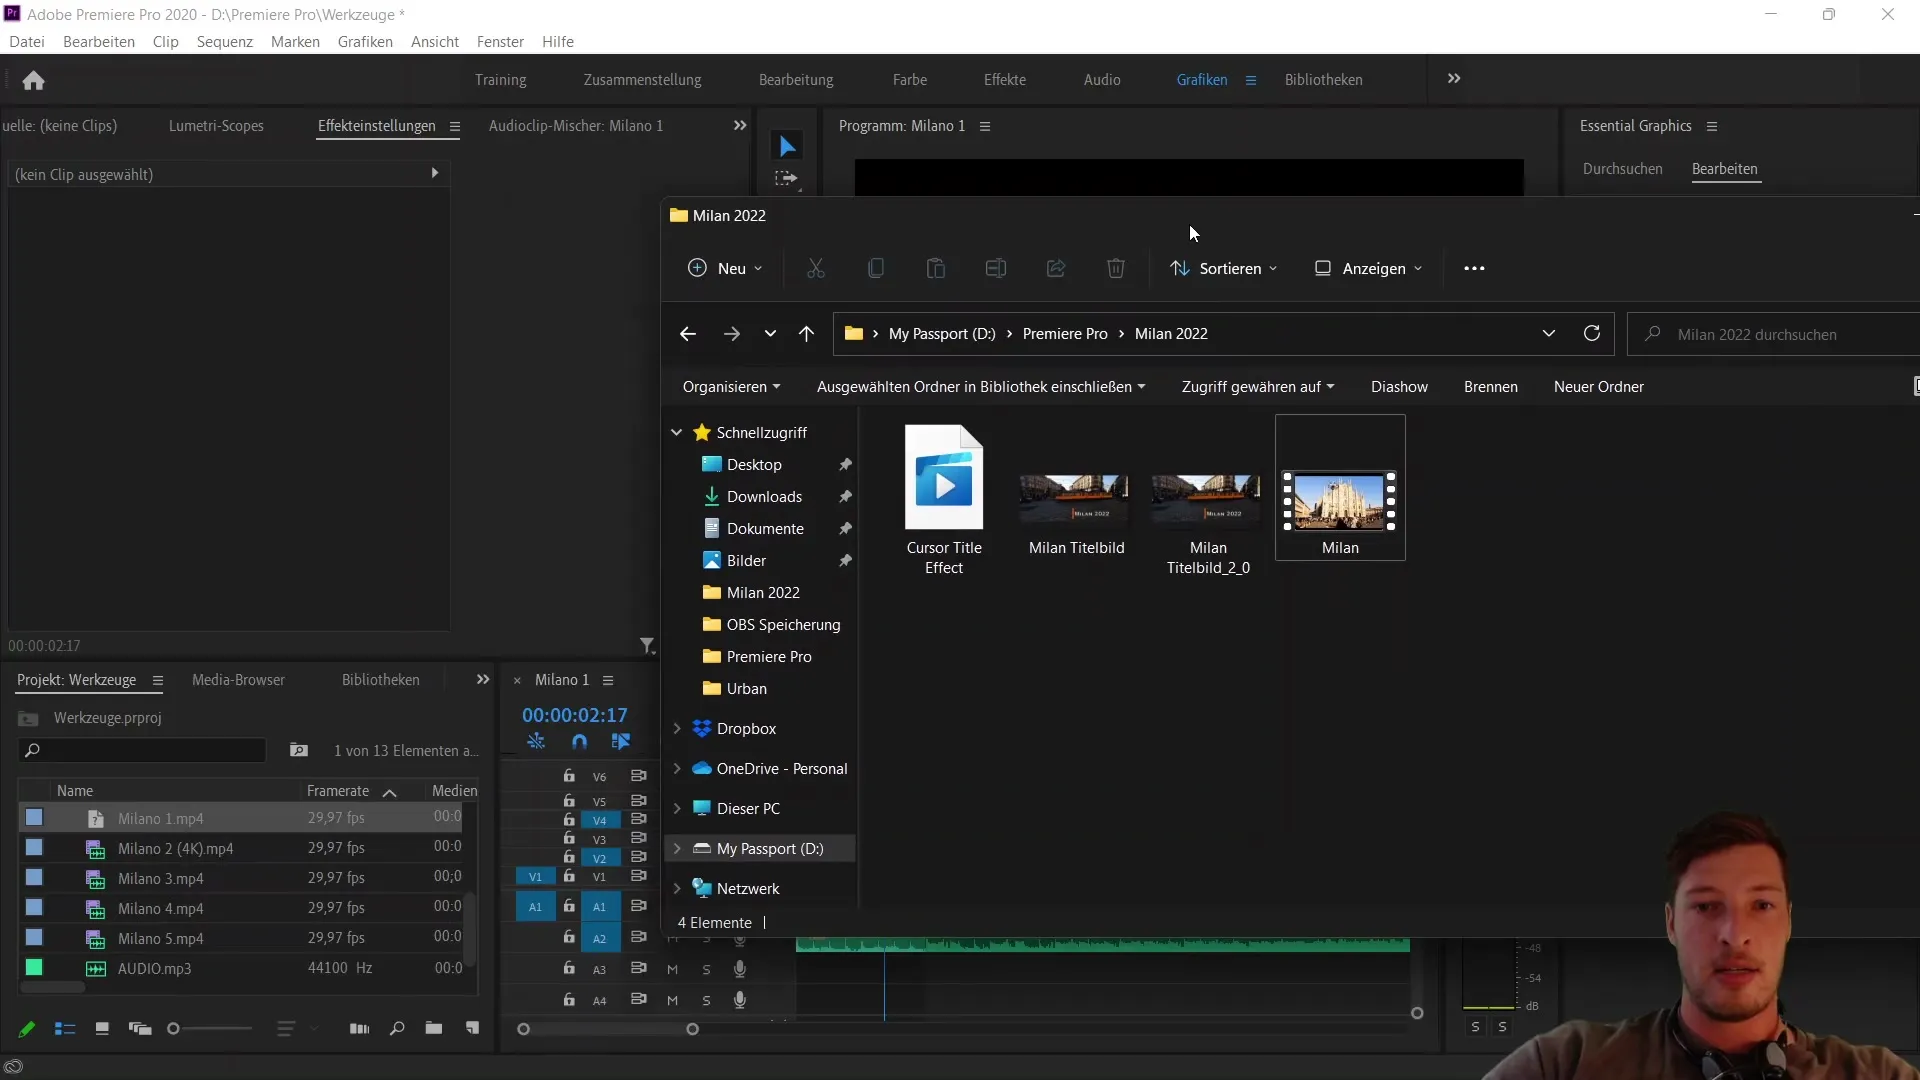Click the delete icon in file browser toolbar
Viewport: 1920px width, 1080px height.
tap(1116, 268)
